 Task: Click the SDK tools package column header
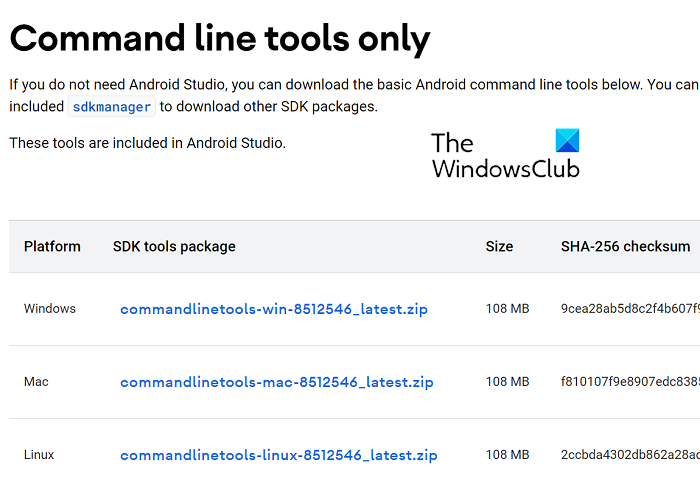(174, 246)
